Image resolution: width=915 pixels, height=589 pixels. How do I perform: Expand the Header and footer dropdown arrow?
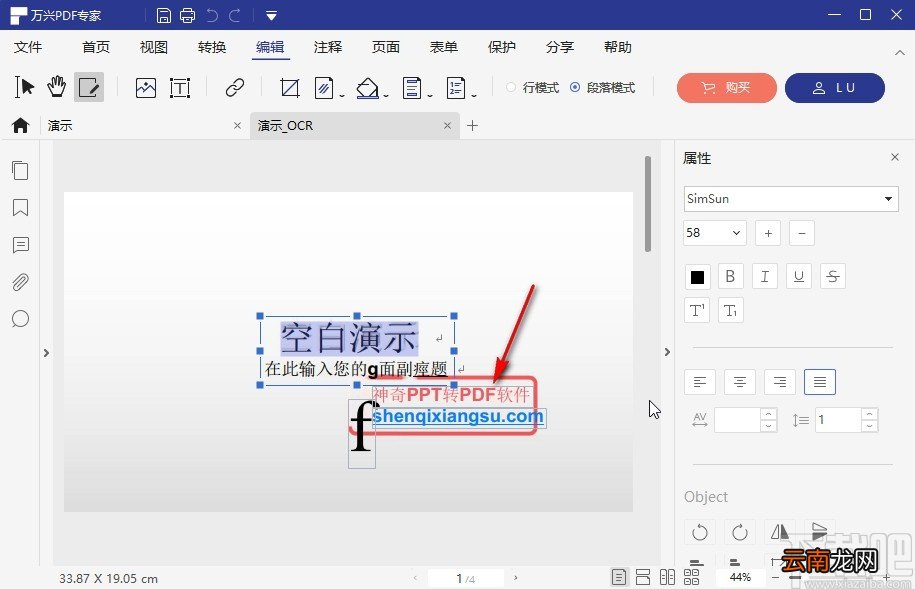430,96
